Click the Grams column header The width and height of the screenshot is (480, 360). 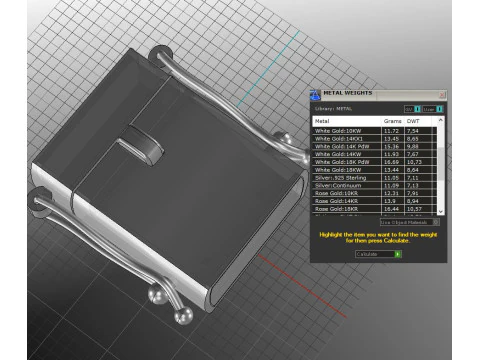pyautogui.click(x=393, y=121)
